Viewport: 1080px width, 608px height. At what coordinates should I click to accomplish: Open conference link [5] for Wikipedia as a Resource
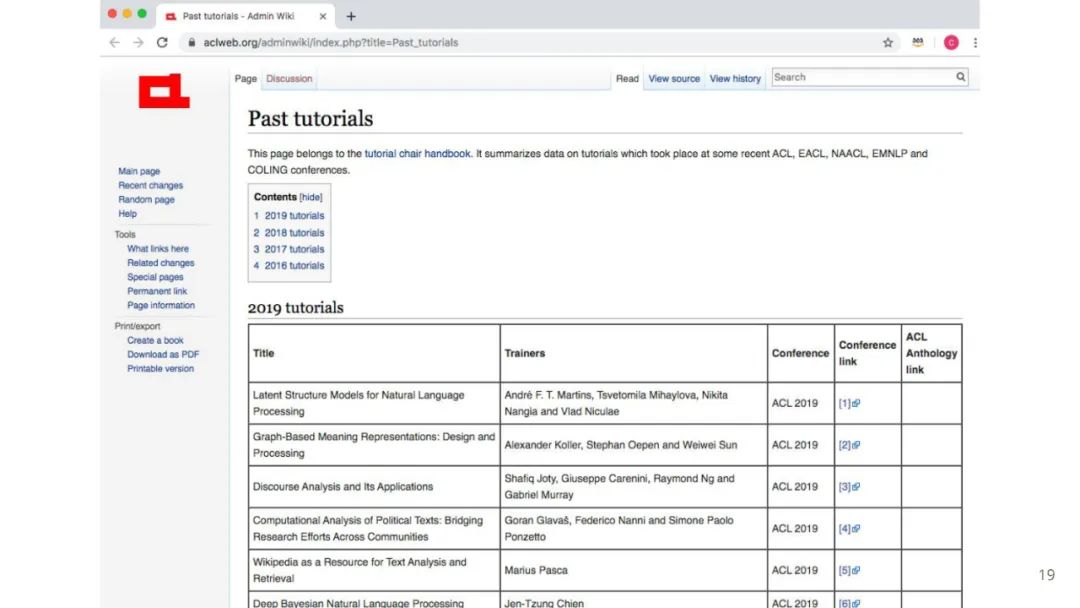click(849, 571)
